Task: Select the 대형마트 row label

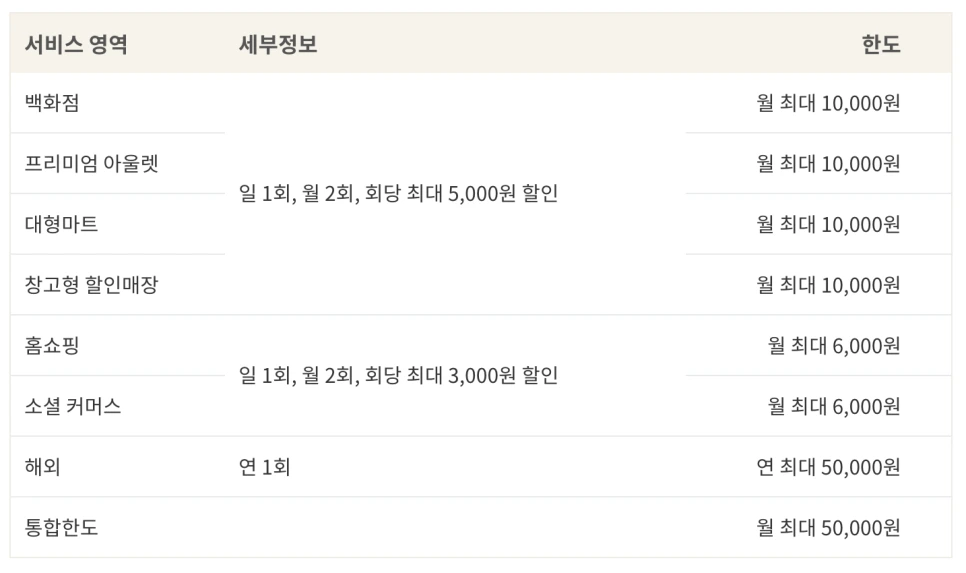Action: tap(62, 224)
